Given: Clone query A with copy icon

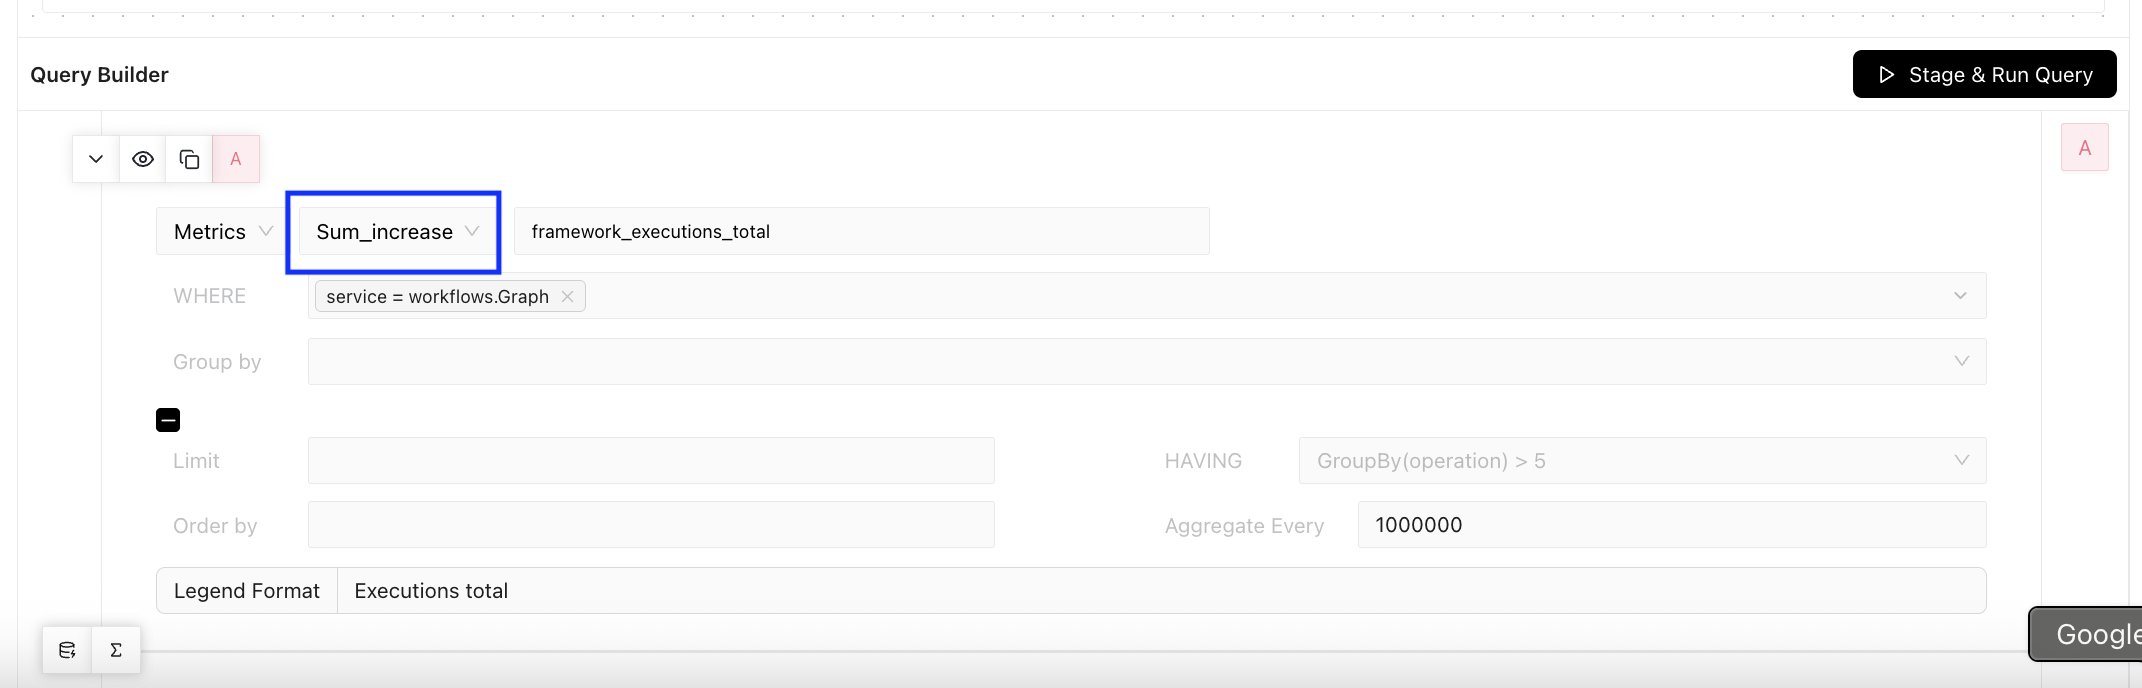Looking at the screenshot, I should coord(189,159).
